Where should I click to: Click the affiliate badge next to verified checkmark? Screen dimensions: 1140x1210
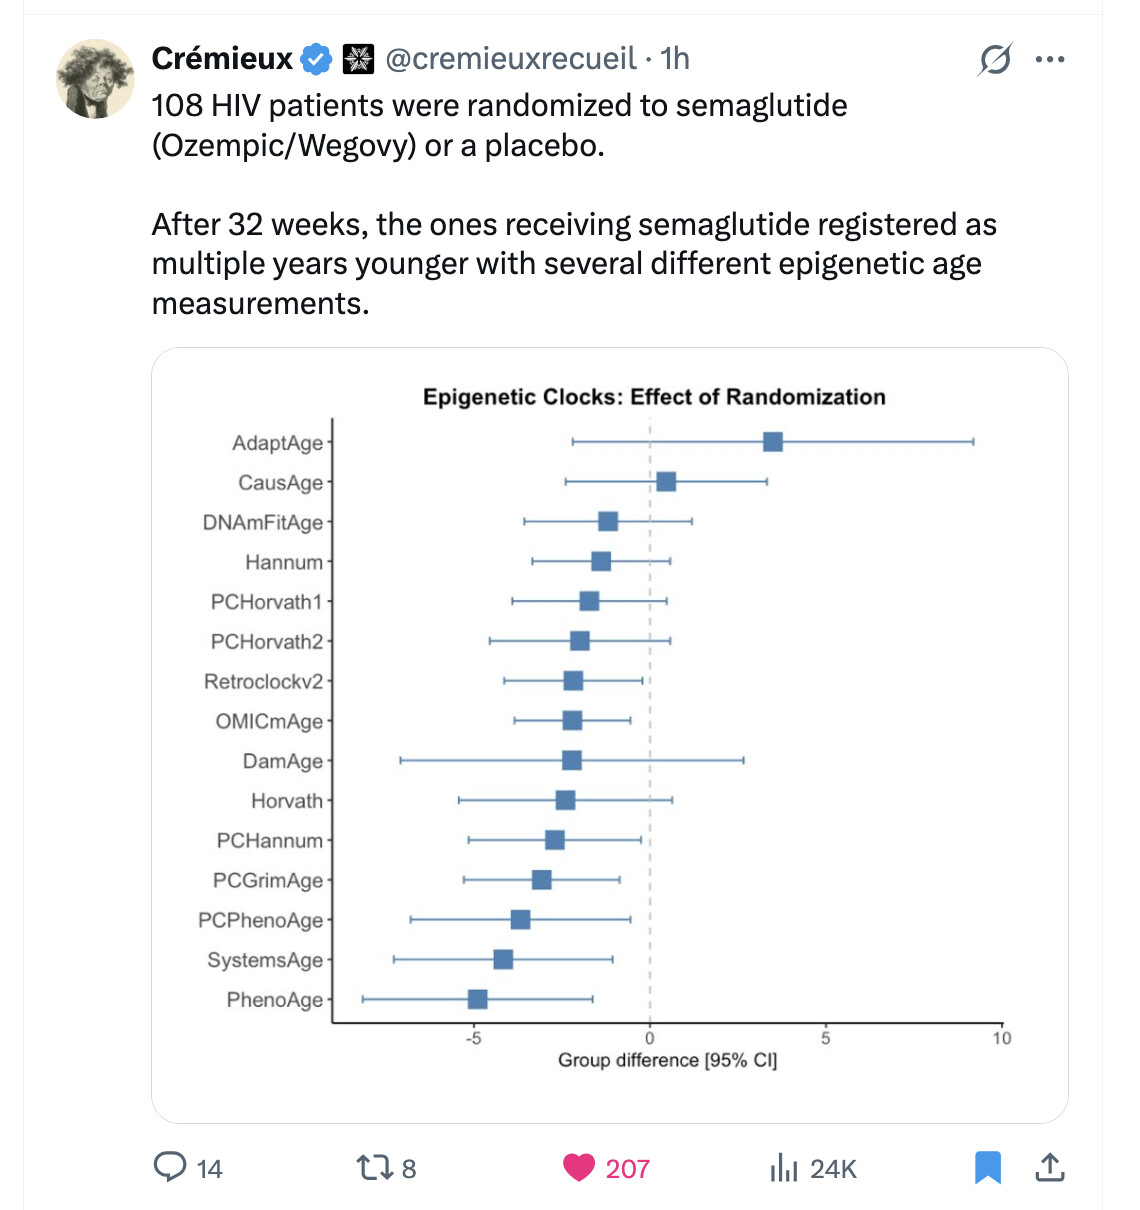[358, 59]
